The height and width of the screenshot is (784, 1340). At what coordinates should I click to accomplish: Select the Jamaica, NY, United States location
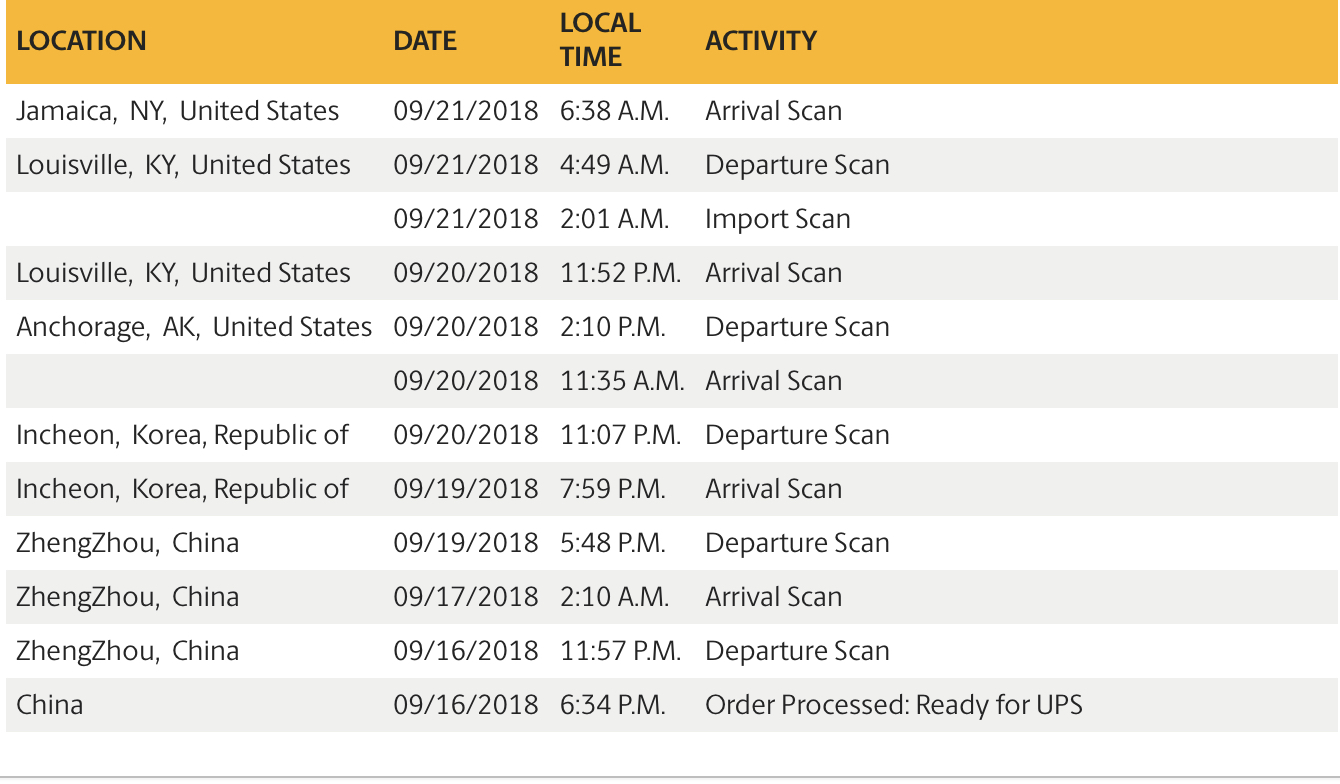178,111
